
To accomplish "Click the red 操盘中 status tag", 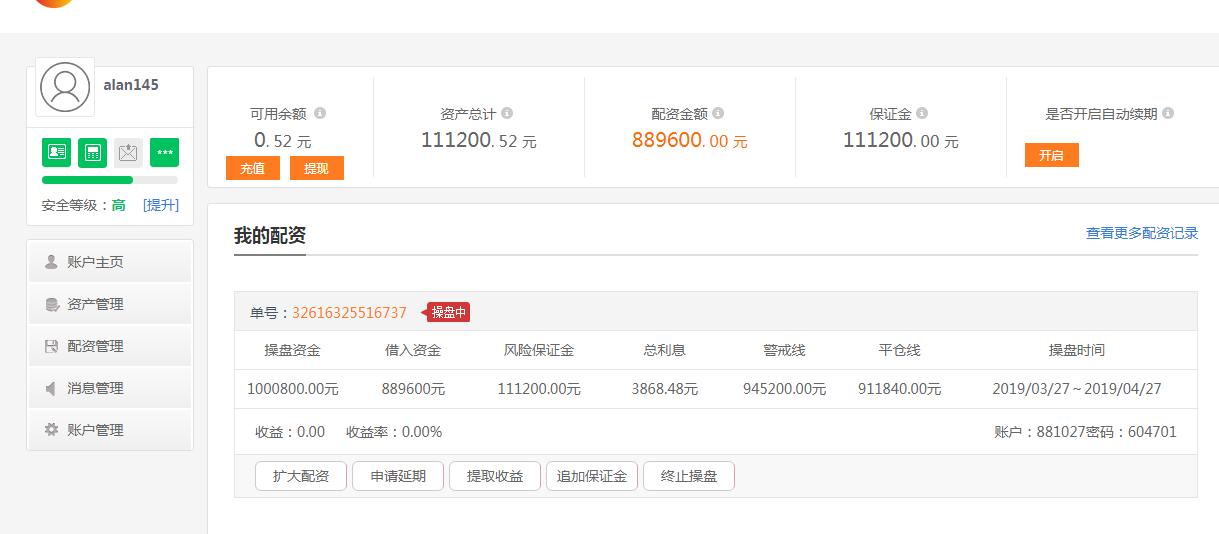I will 448,312.
